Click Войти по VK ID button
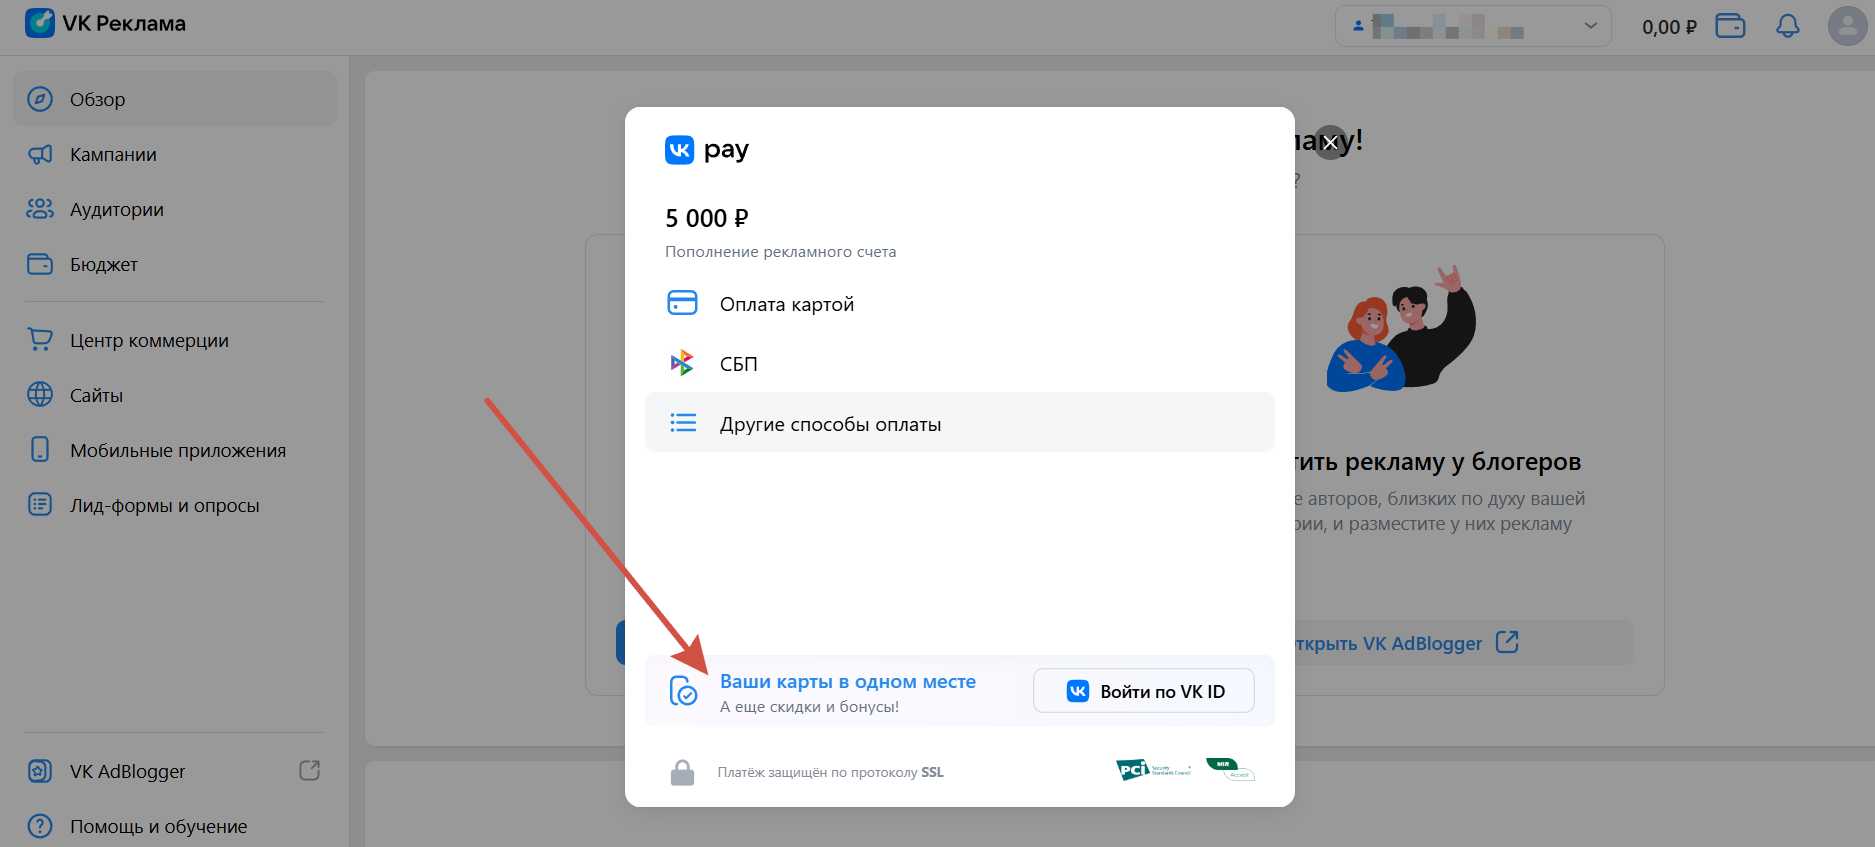Image resolution: width=1875 pixels, height=847 pixels. [1144, 691]
